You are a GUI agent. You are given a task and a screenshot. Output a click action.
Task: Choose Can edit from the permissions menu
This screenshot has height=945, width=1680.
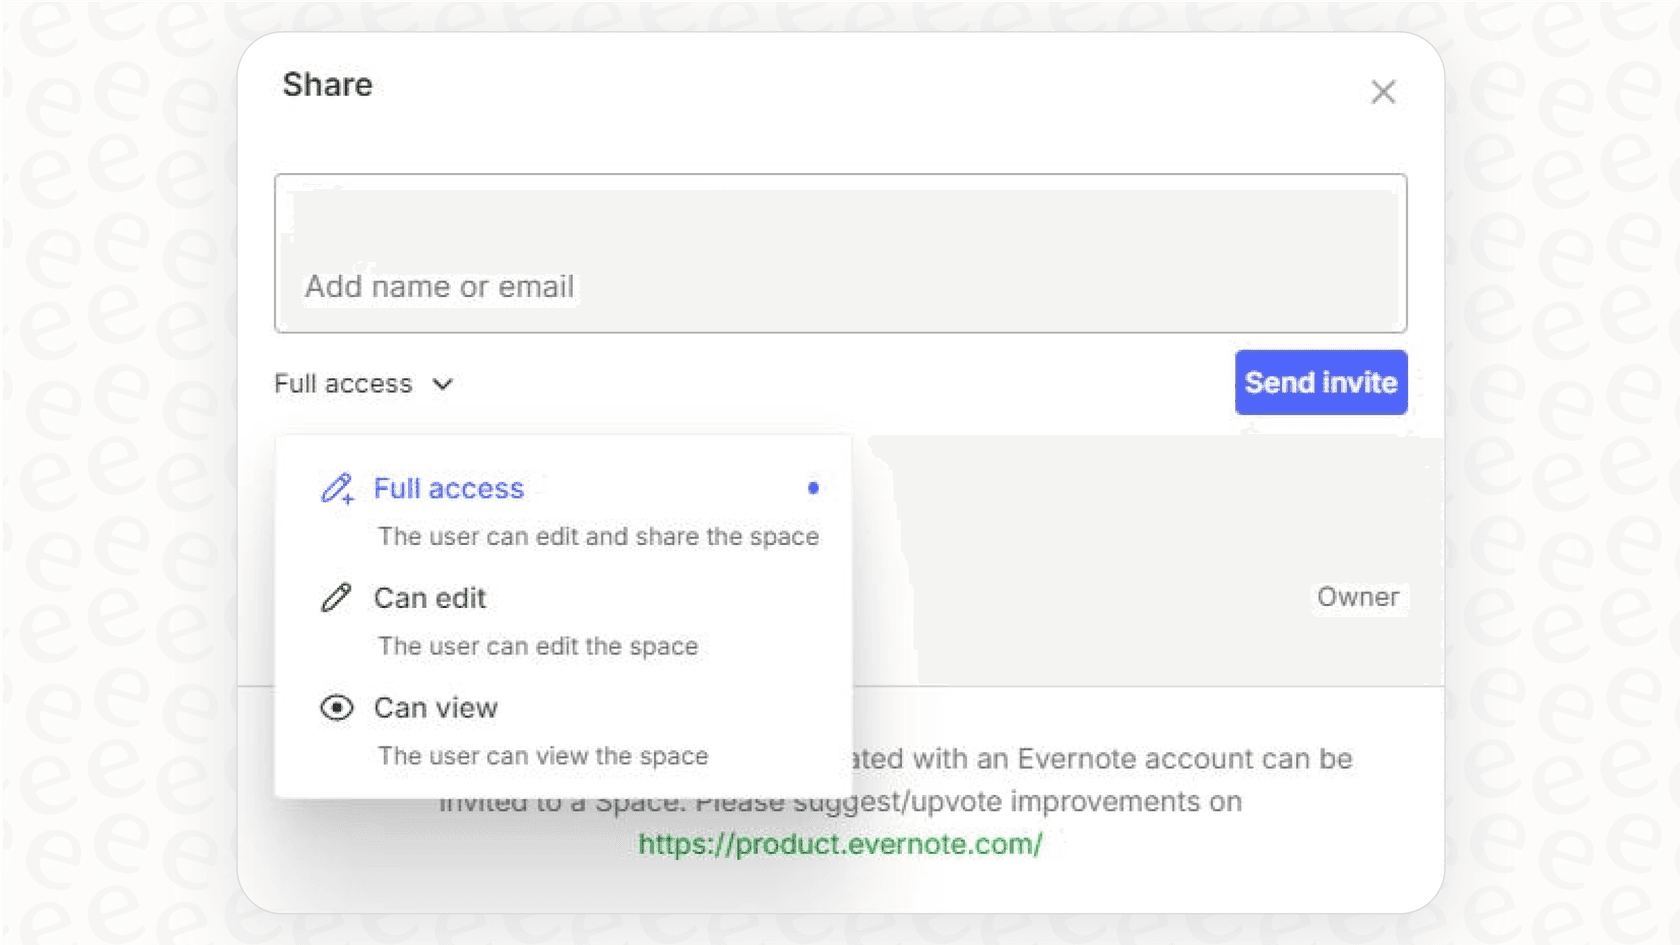tap(429, 597)
